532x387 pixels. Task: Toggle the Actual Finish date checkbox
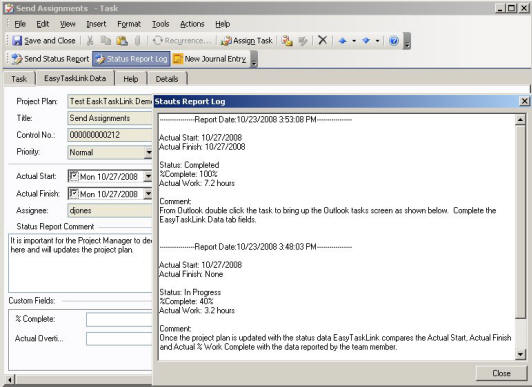tap(73, 193)
